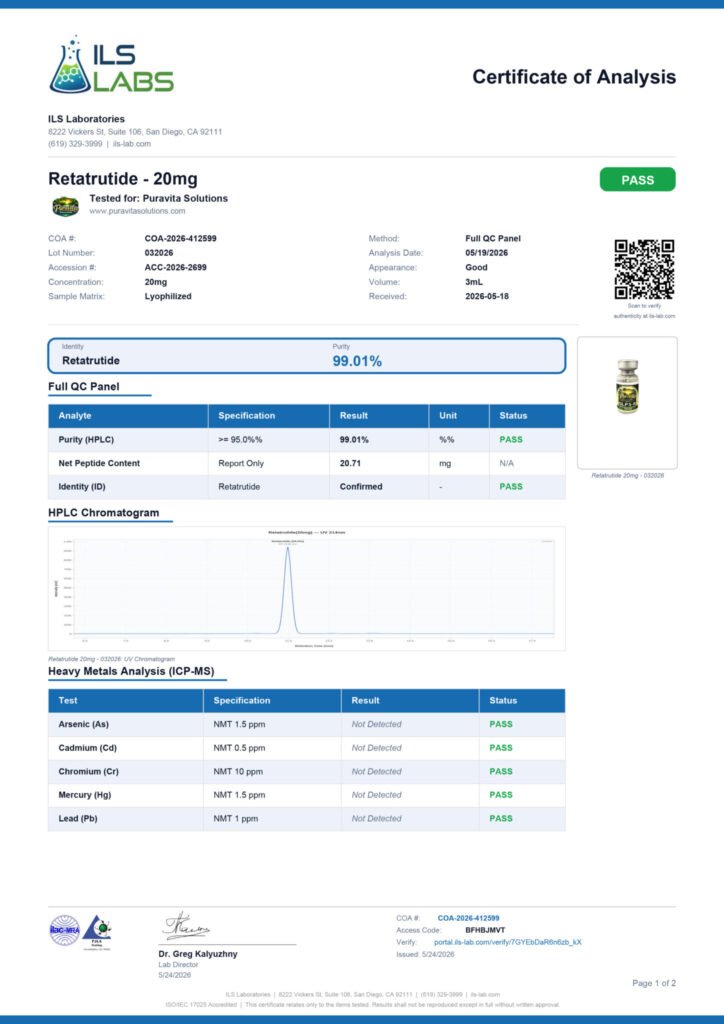This screenshot has height=1024, width=724.
Task: Click the Received date 2026-05-18
Action: coord(487,296)
